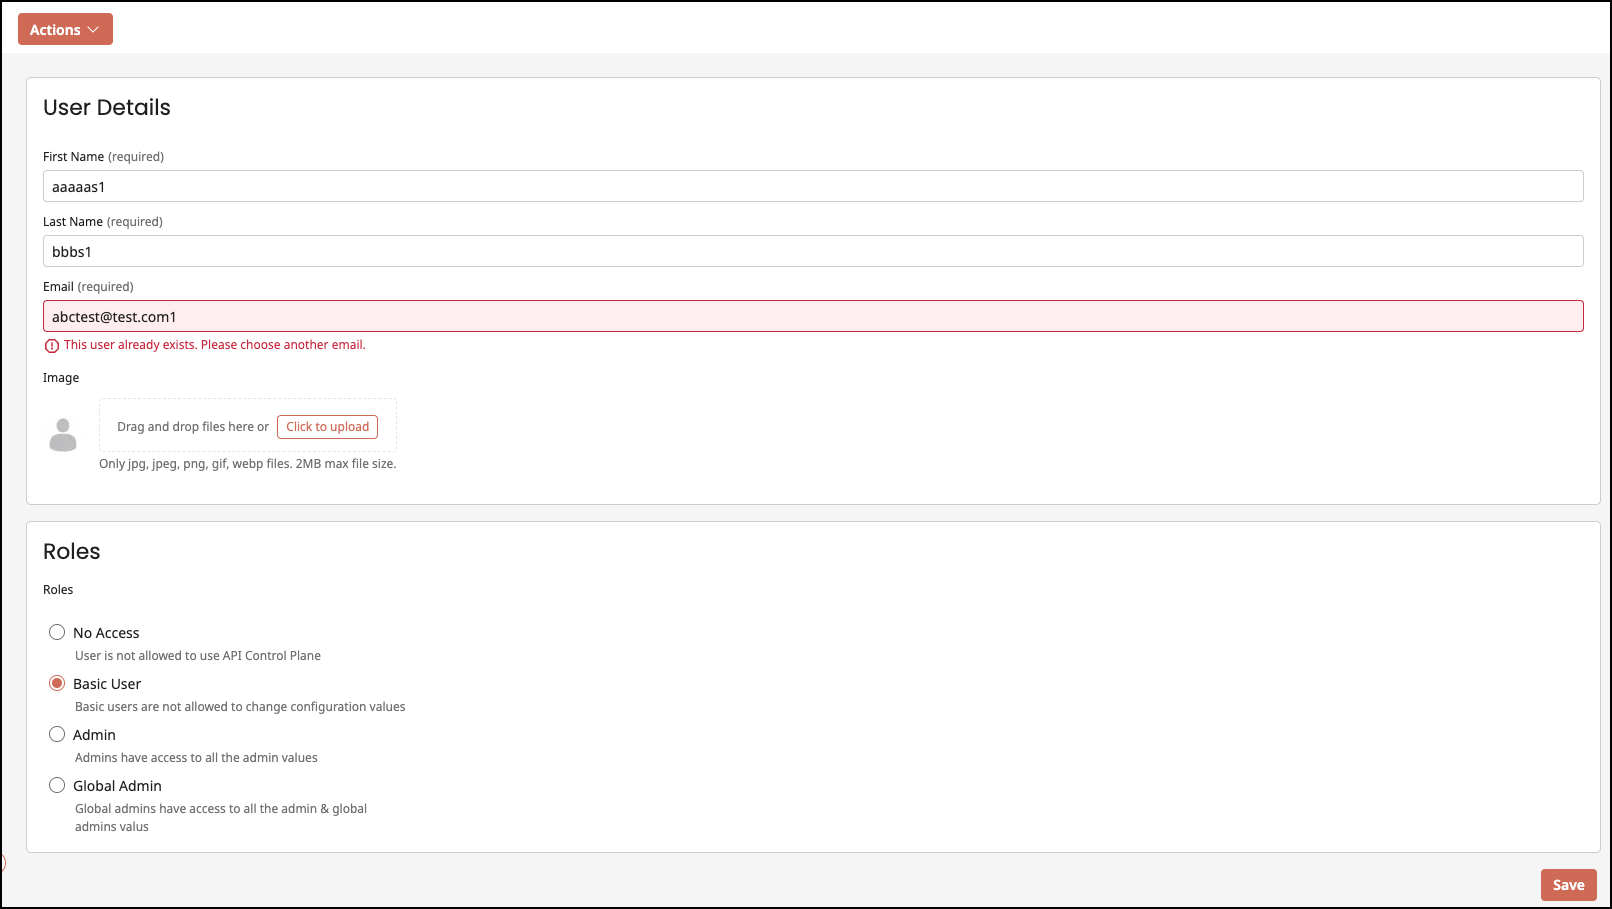
Task: Click the 'This user already exists' error message
Action: click(x=215, y=345)
